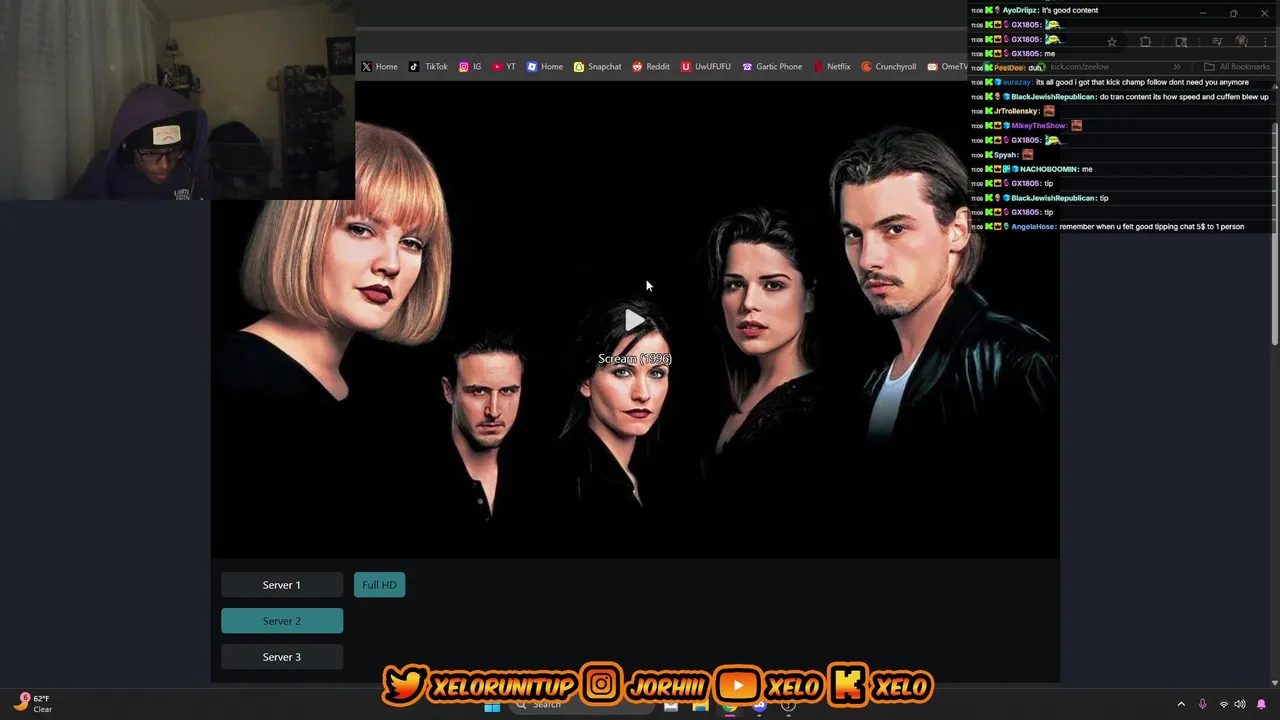Open the browser extensions puzzle icon
This screenshot has width=1280, height=720.
pos(1145,42)
